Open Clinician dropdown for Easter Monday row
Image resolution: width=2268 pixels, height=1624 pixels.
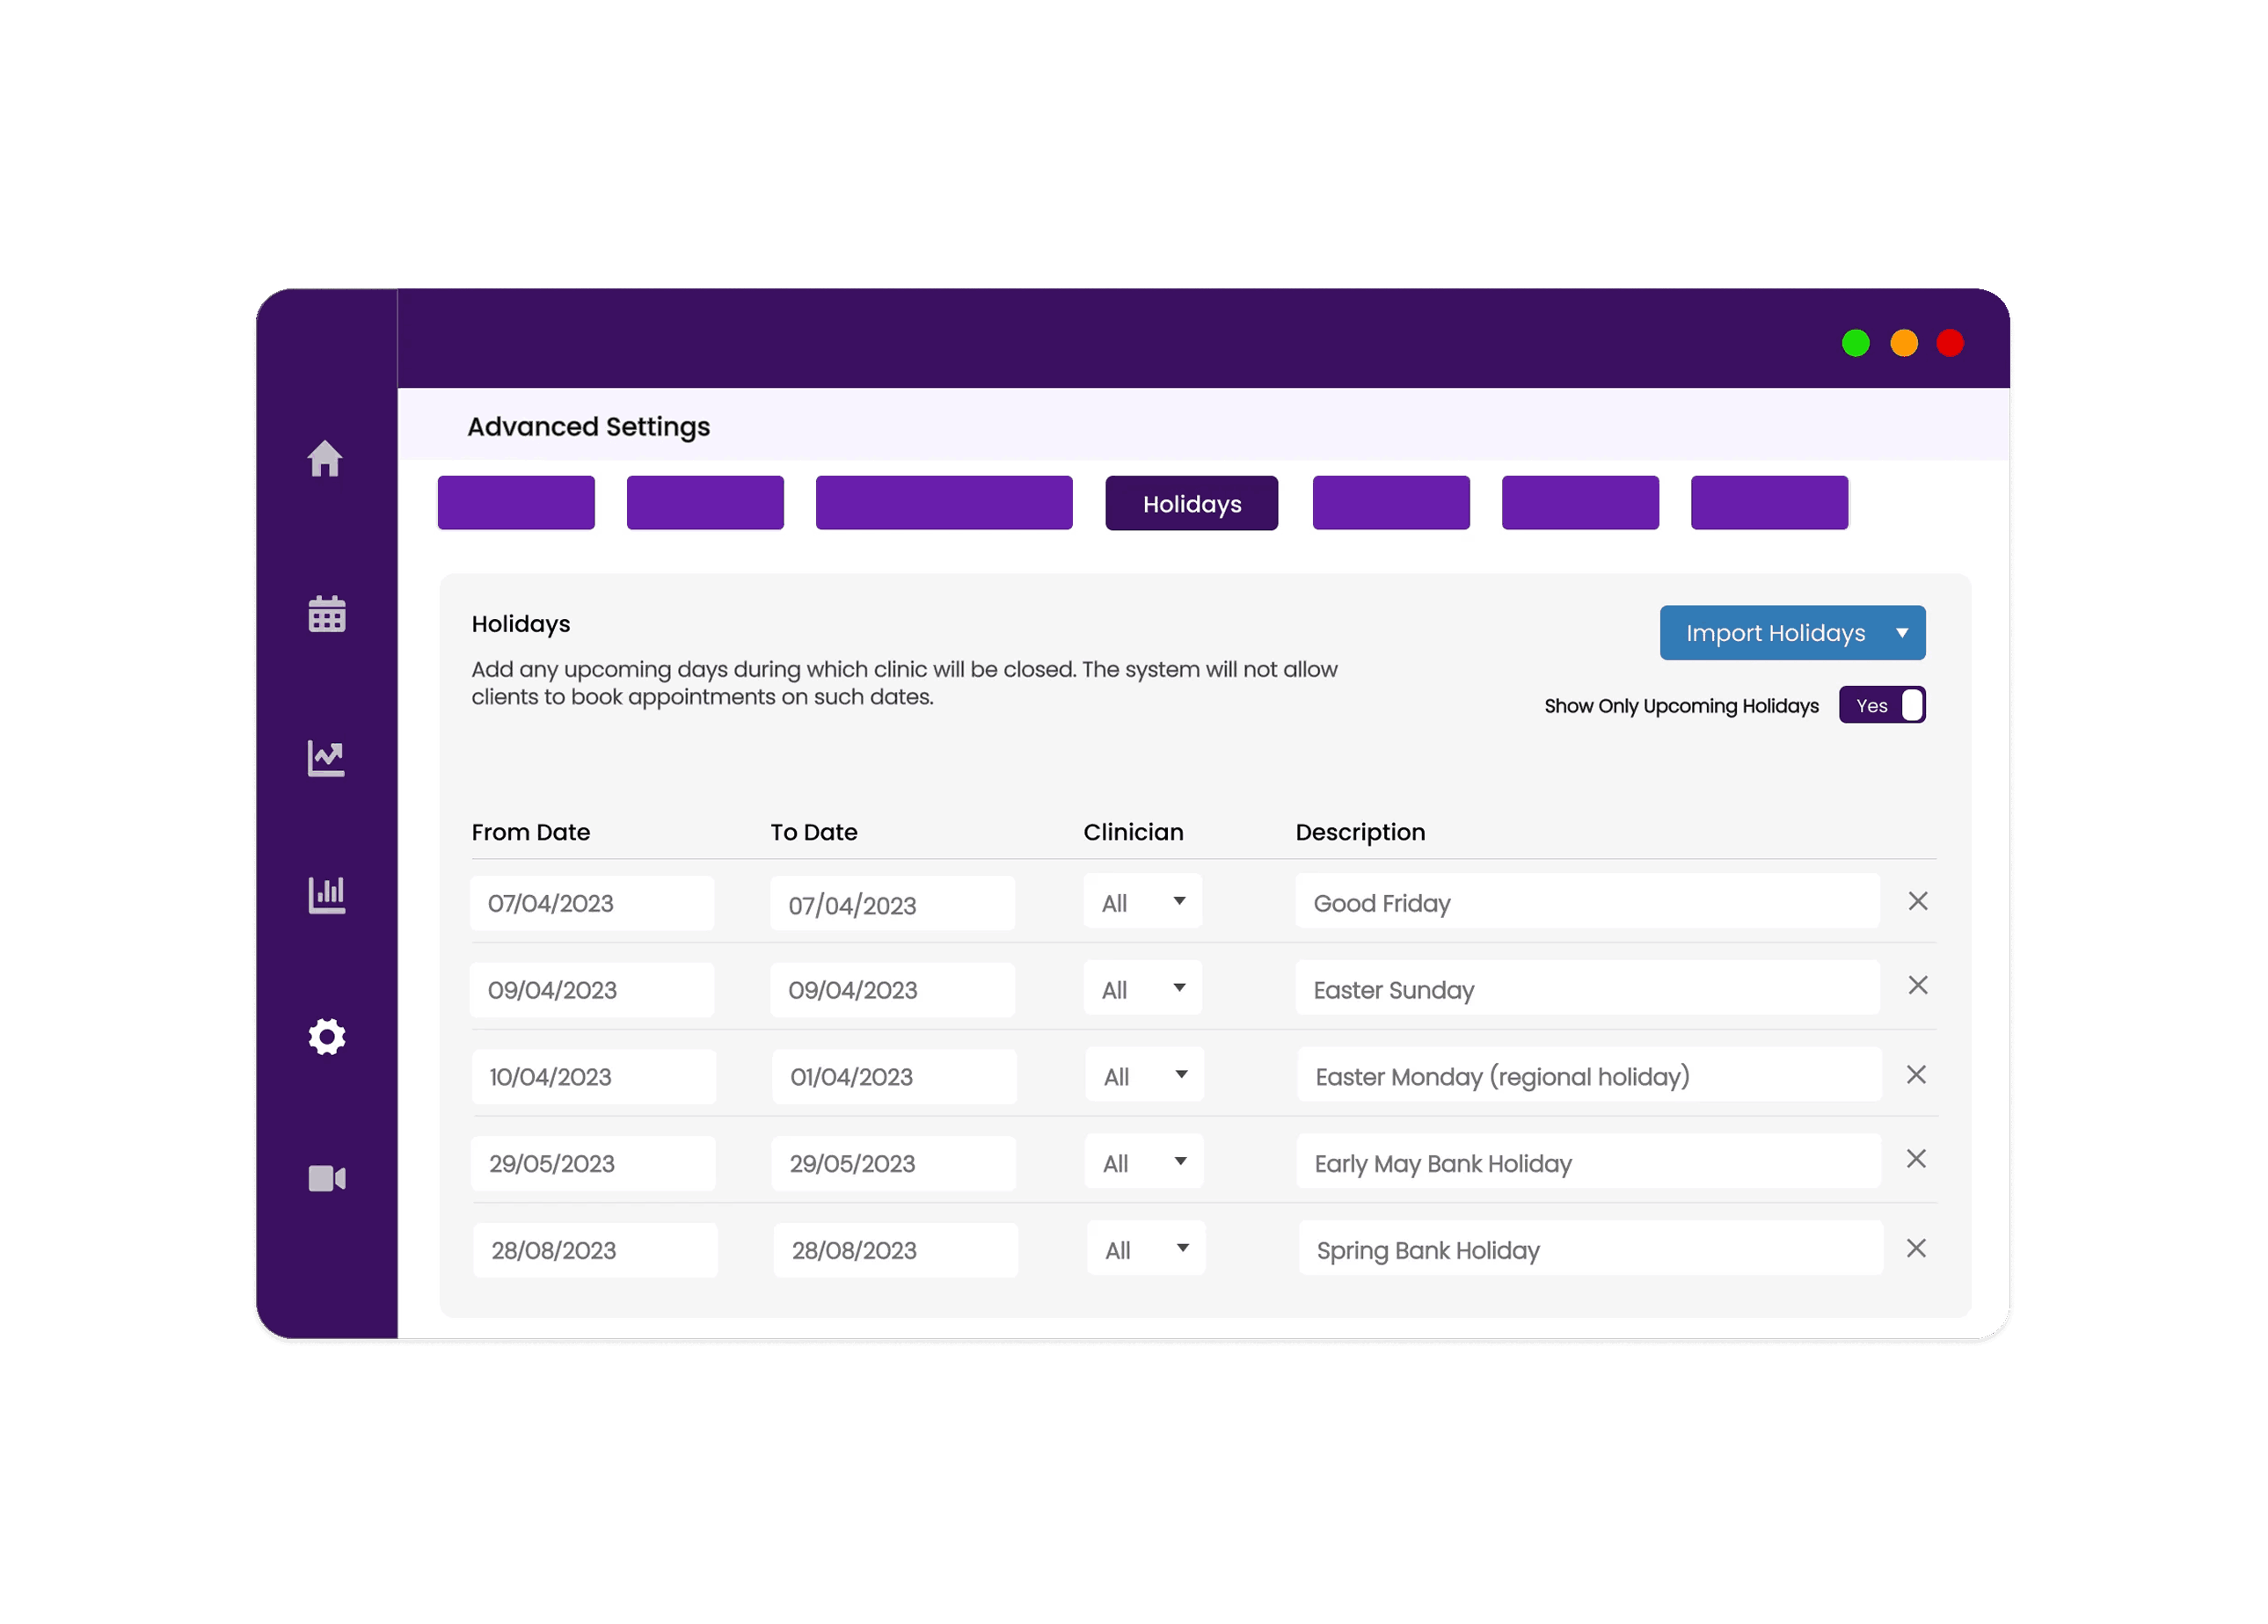(1144, 1076)
